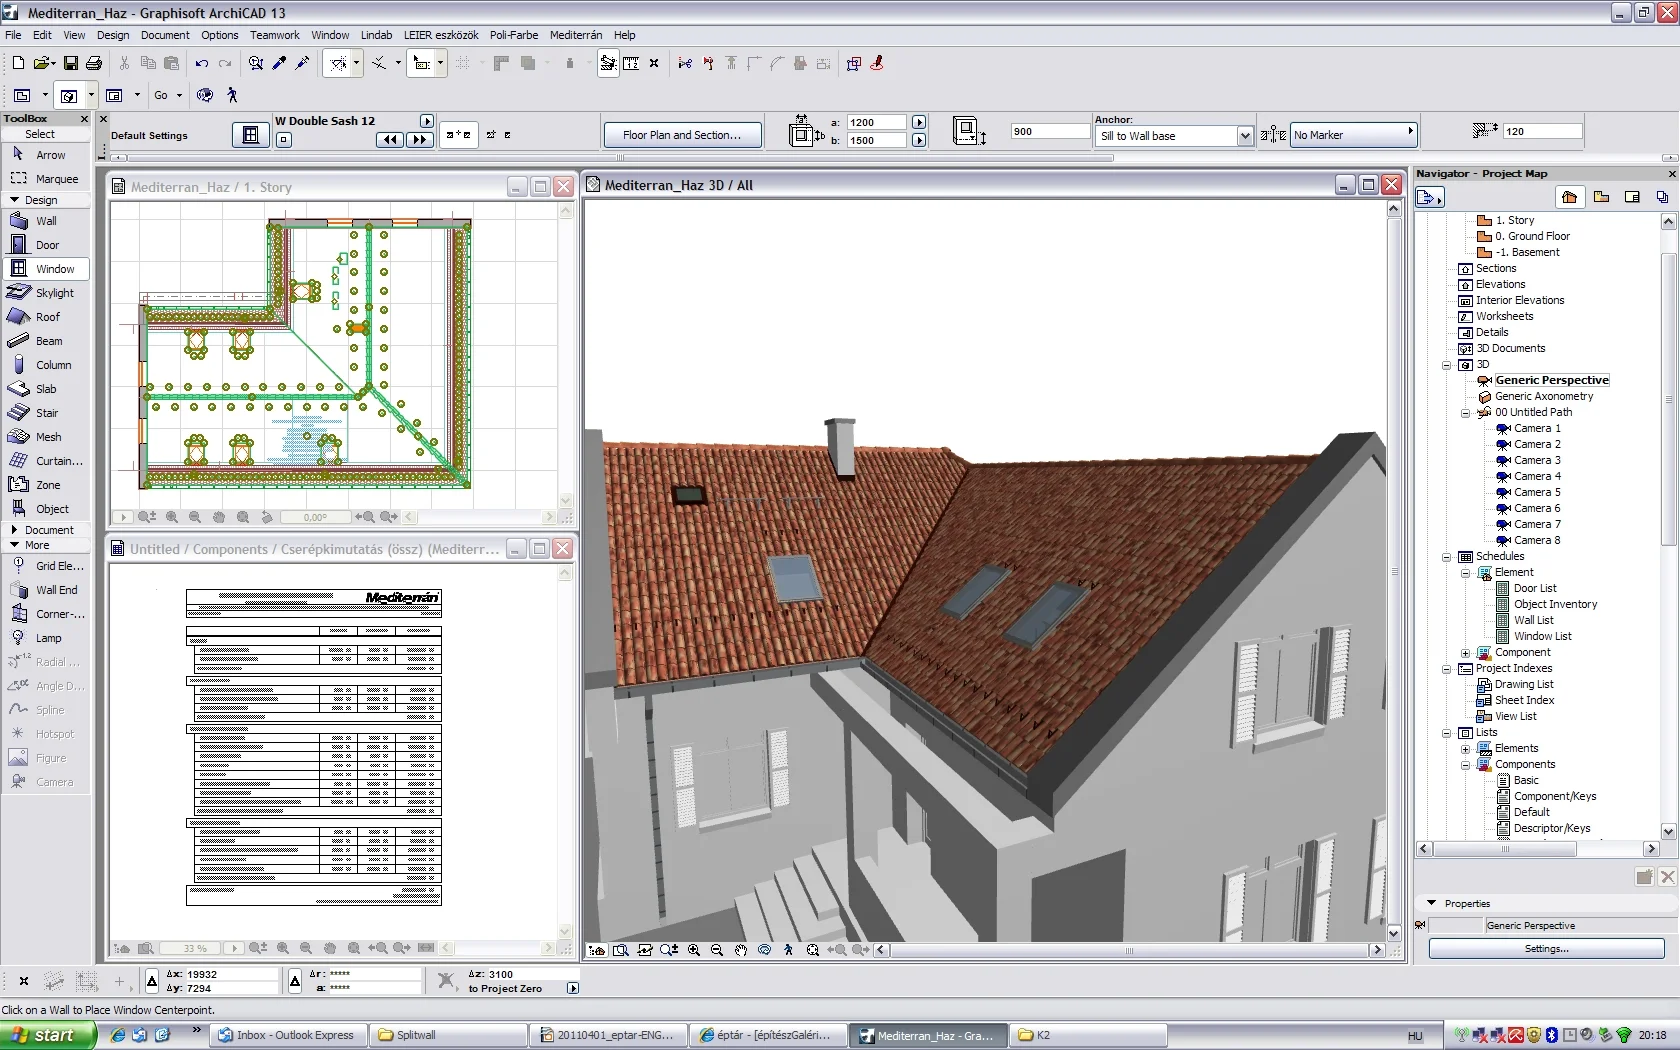Viewport: 1680px width, 1050px height.
Task: Activate the Stair tool
Action: (46, 413)
